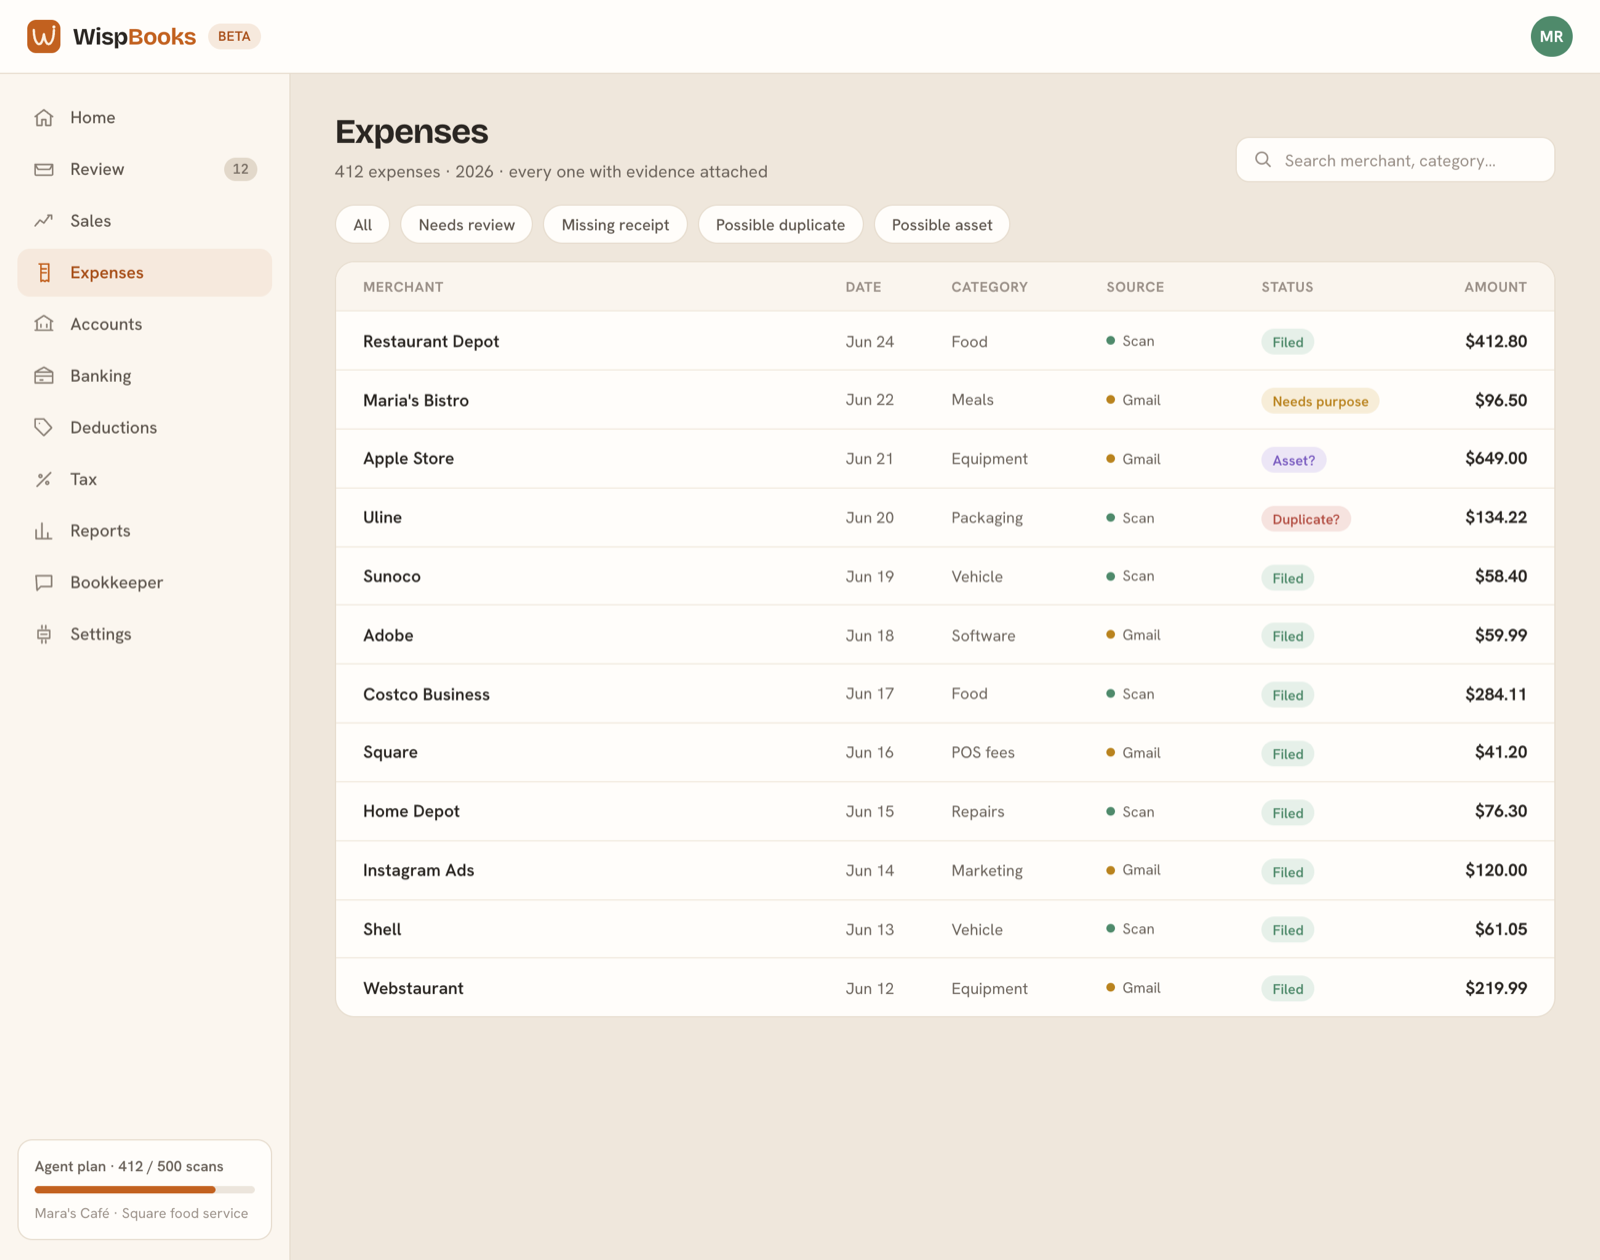The image size is (1600, 1260).
Task: Navigate to Banking
Action: 145,376
